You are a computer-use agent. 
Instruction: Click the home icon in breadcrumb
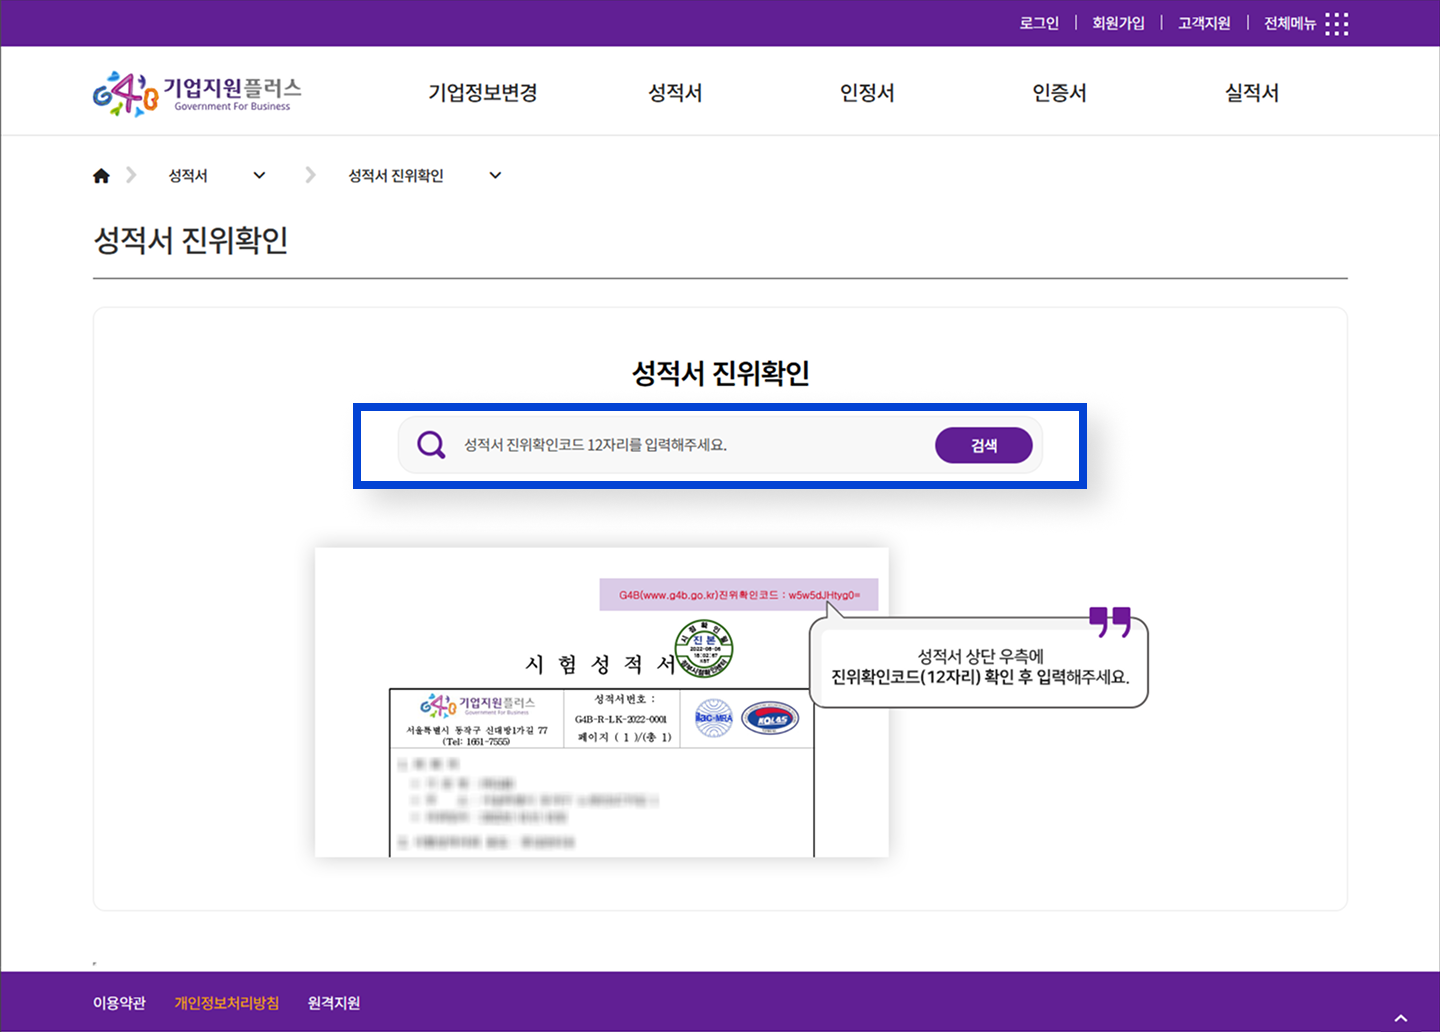point(101,176)
